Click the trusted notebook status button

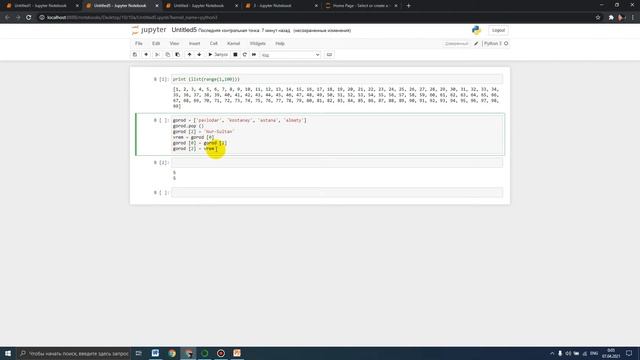click(x=456, y=43)
